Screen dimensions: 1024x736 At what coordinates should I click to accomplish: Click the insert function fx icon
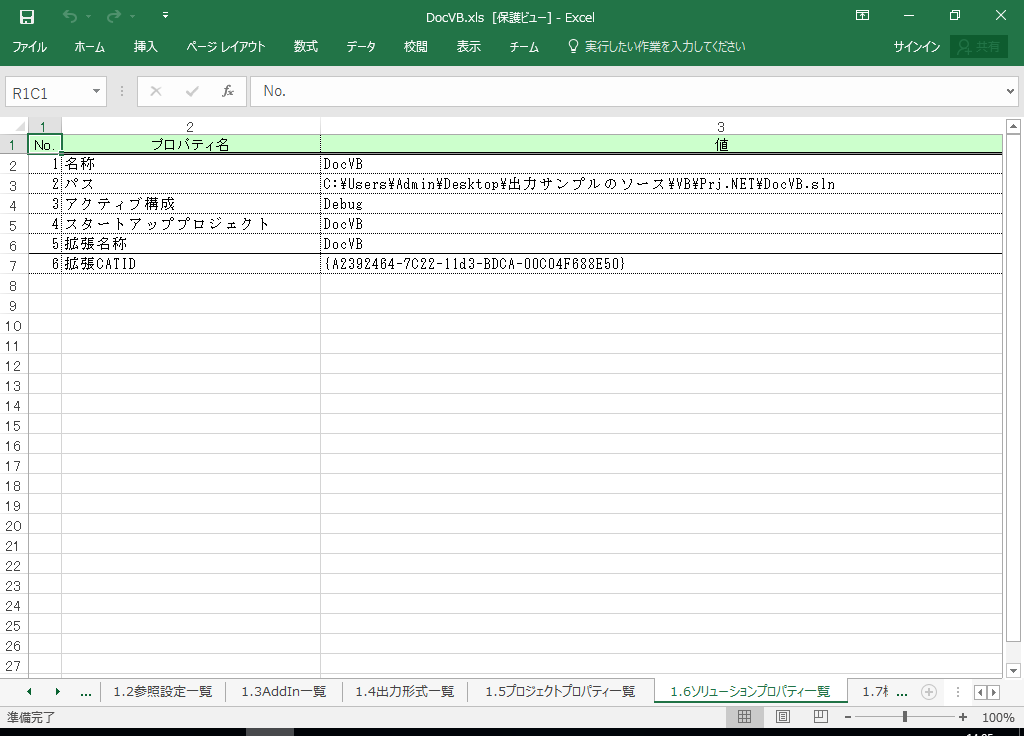click(x=227, y=91)
